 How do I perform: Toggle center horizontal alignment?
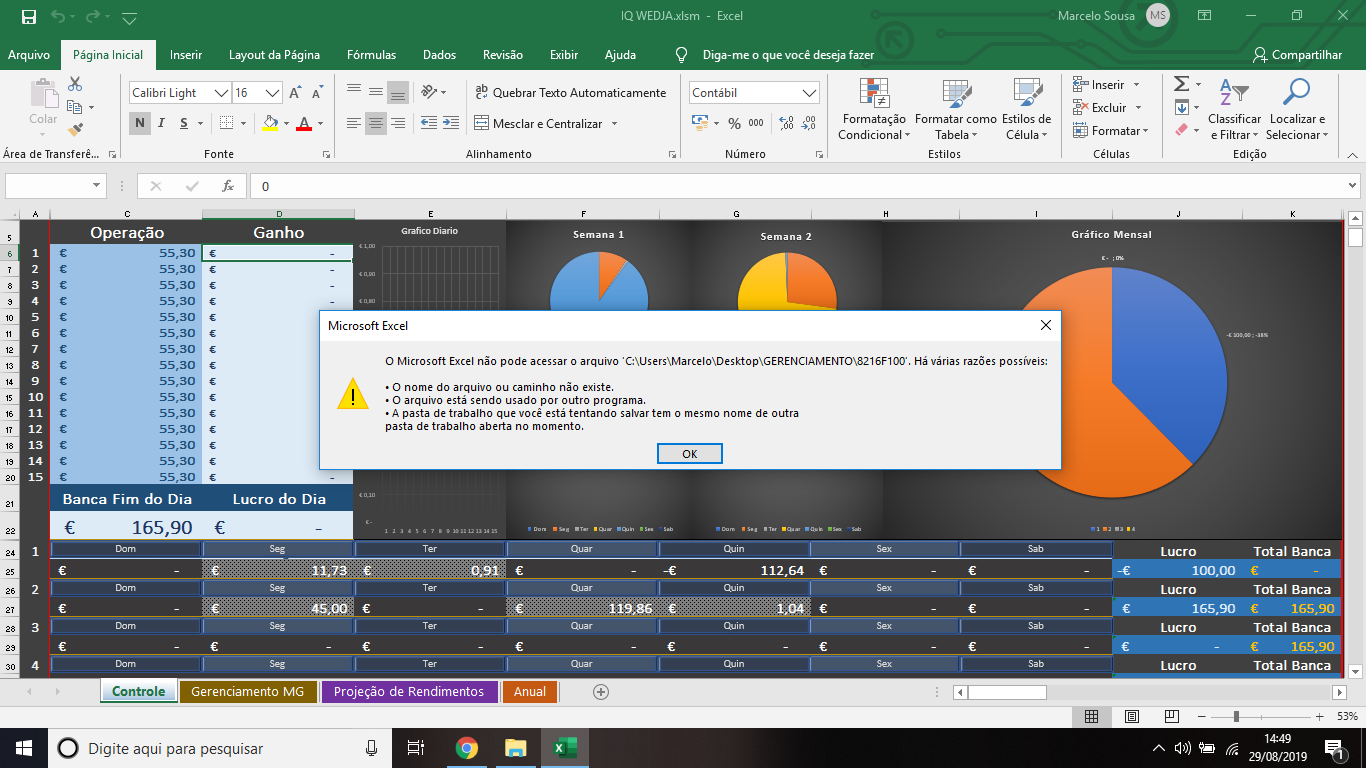click(376, 123)
